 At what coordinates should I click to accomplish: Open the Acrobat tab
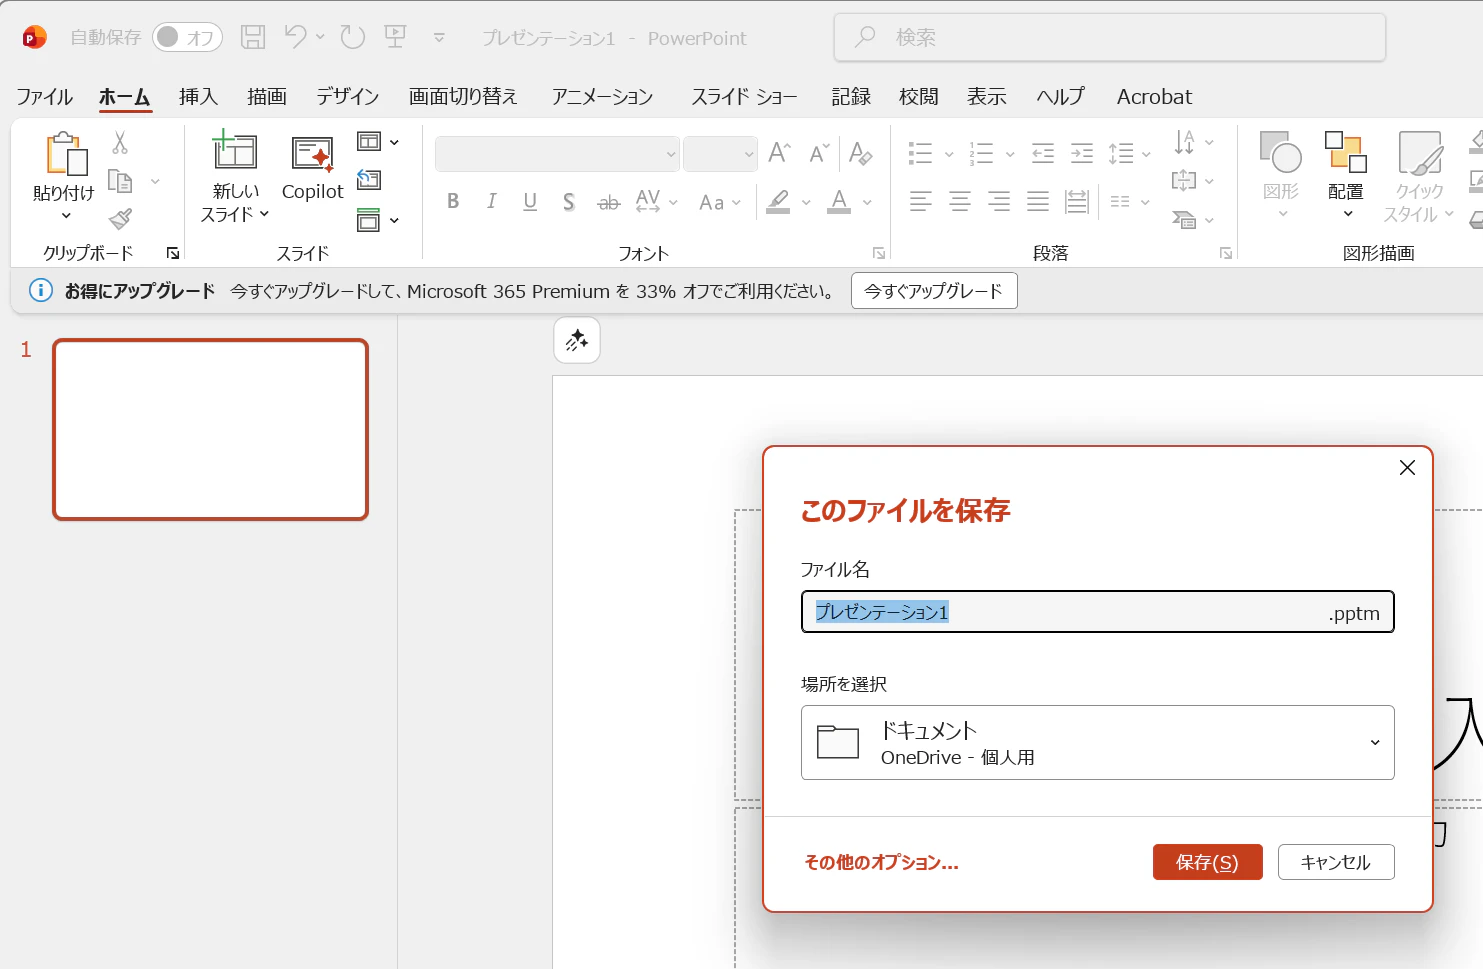(1154, 96)
